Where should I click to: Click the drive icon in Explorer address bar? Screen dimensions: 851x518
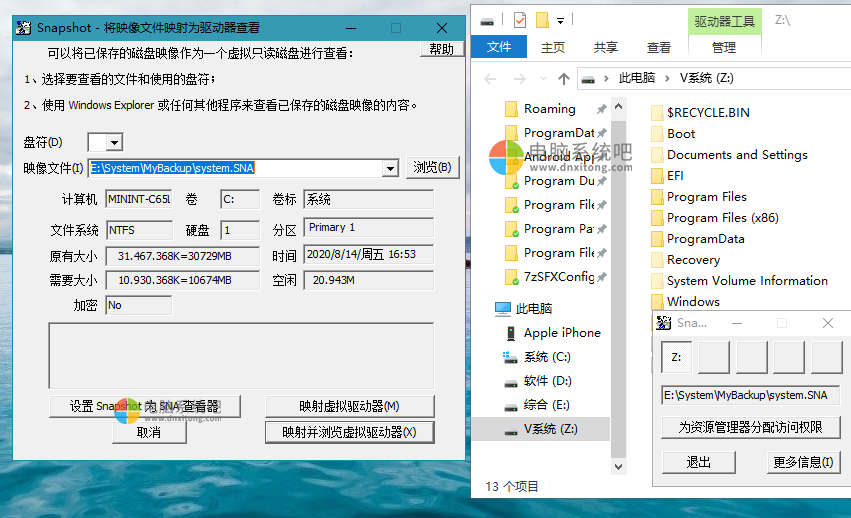point(588,79)
